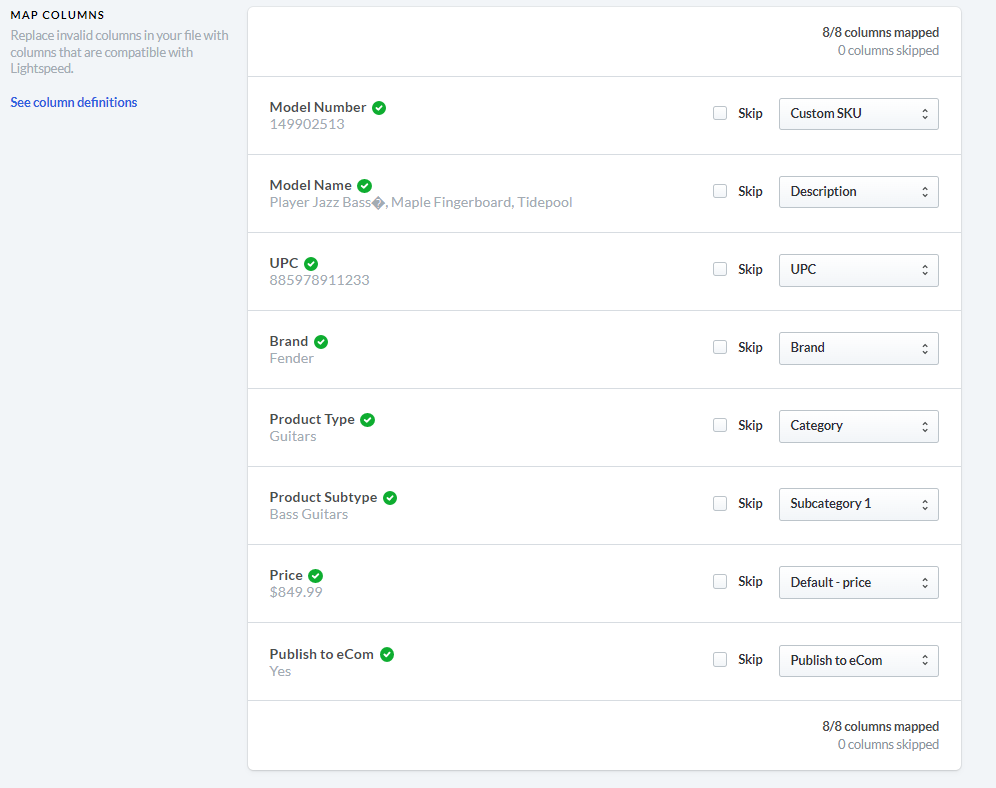Viewport: 996px width, 788px height.
Task: Change the Default - price dropdown selection
Action: click(x=858, y=582)
